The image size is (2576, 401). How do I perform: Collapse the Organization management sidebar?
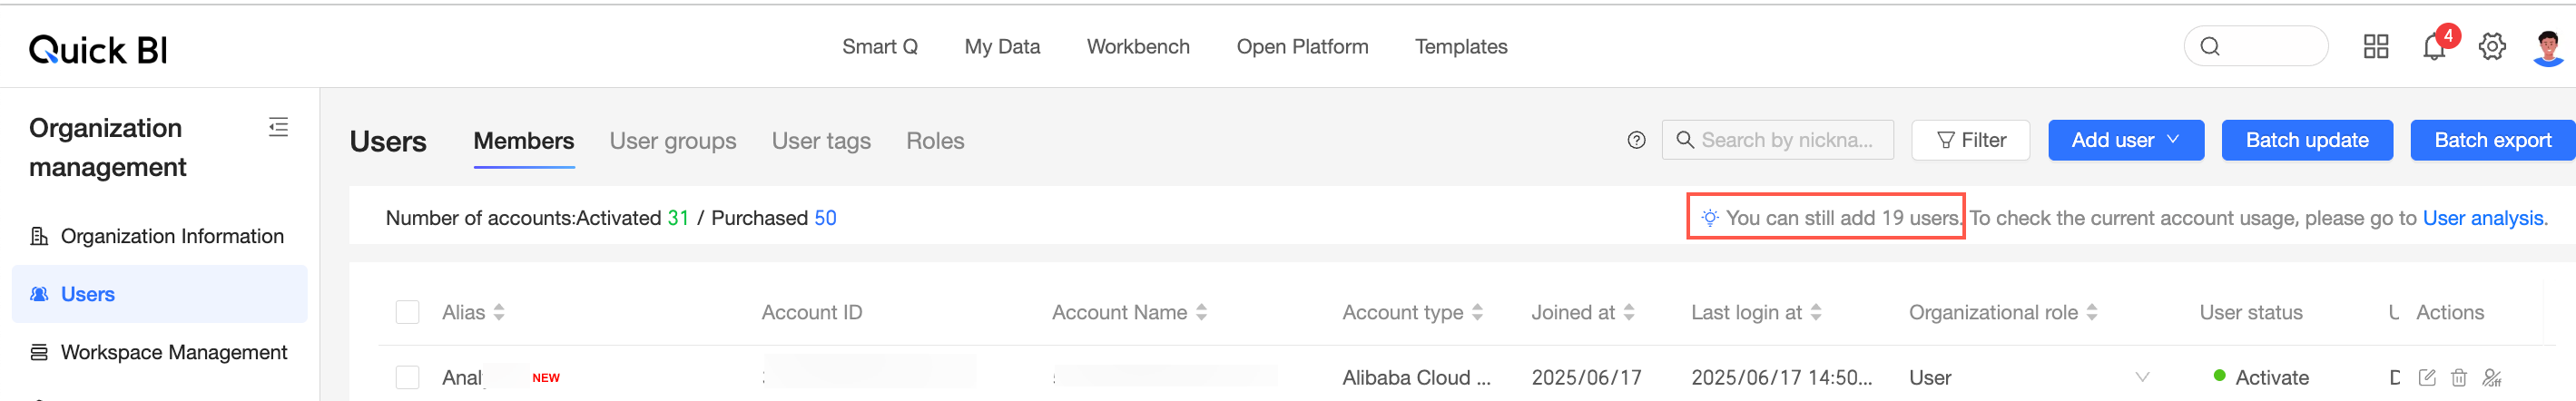[x=278, y=127]
